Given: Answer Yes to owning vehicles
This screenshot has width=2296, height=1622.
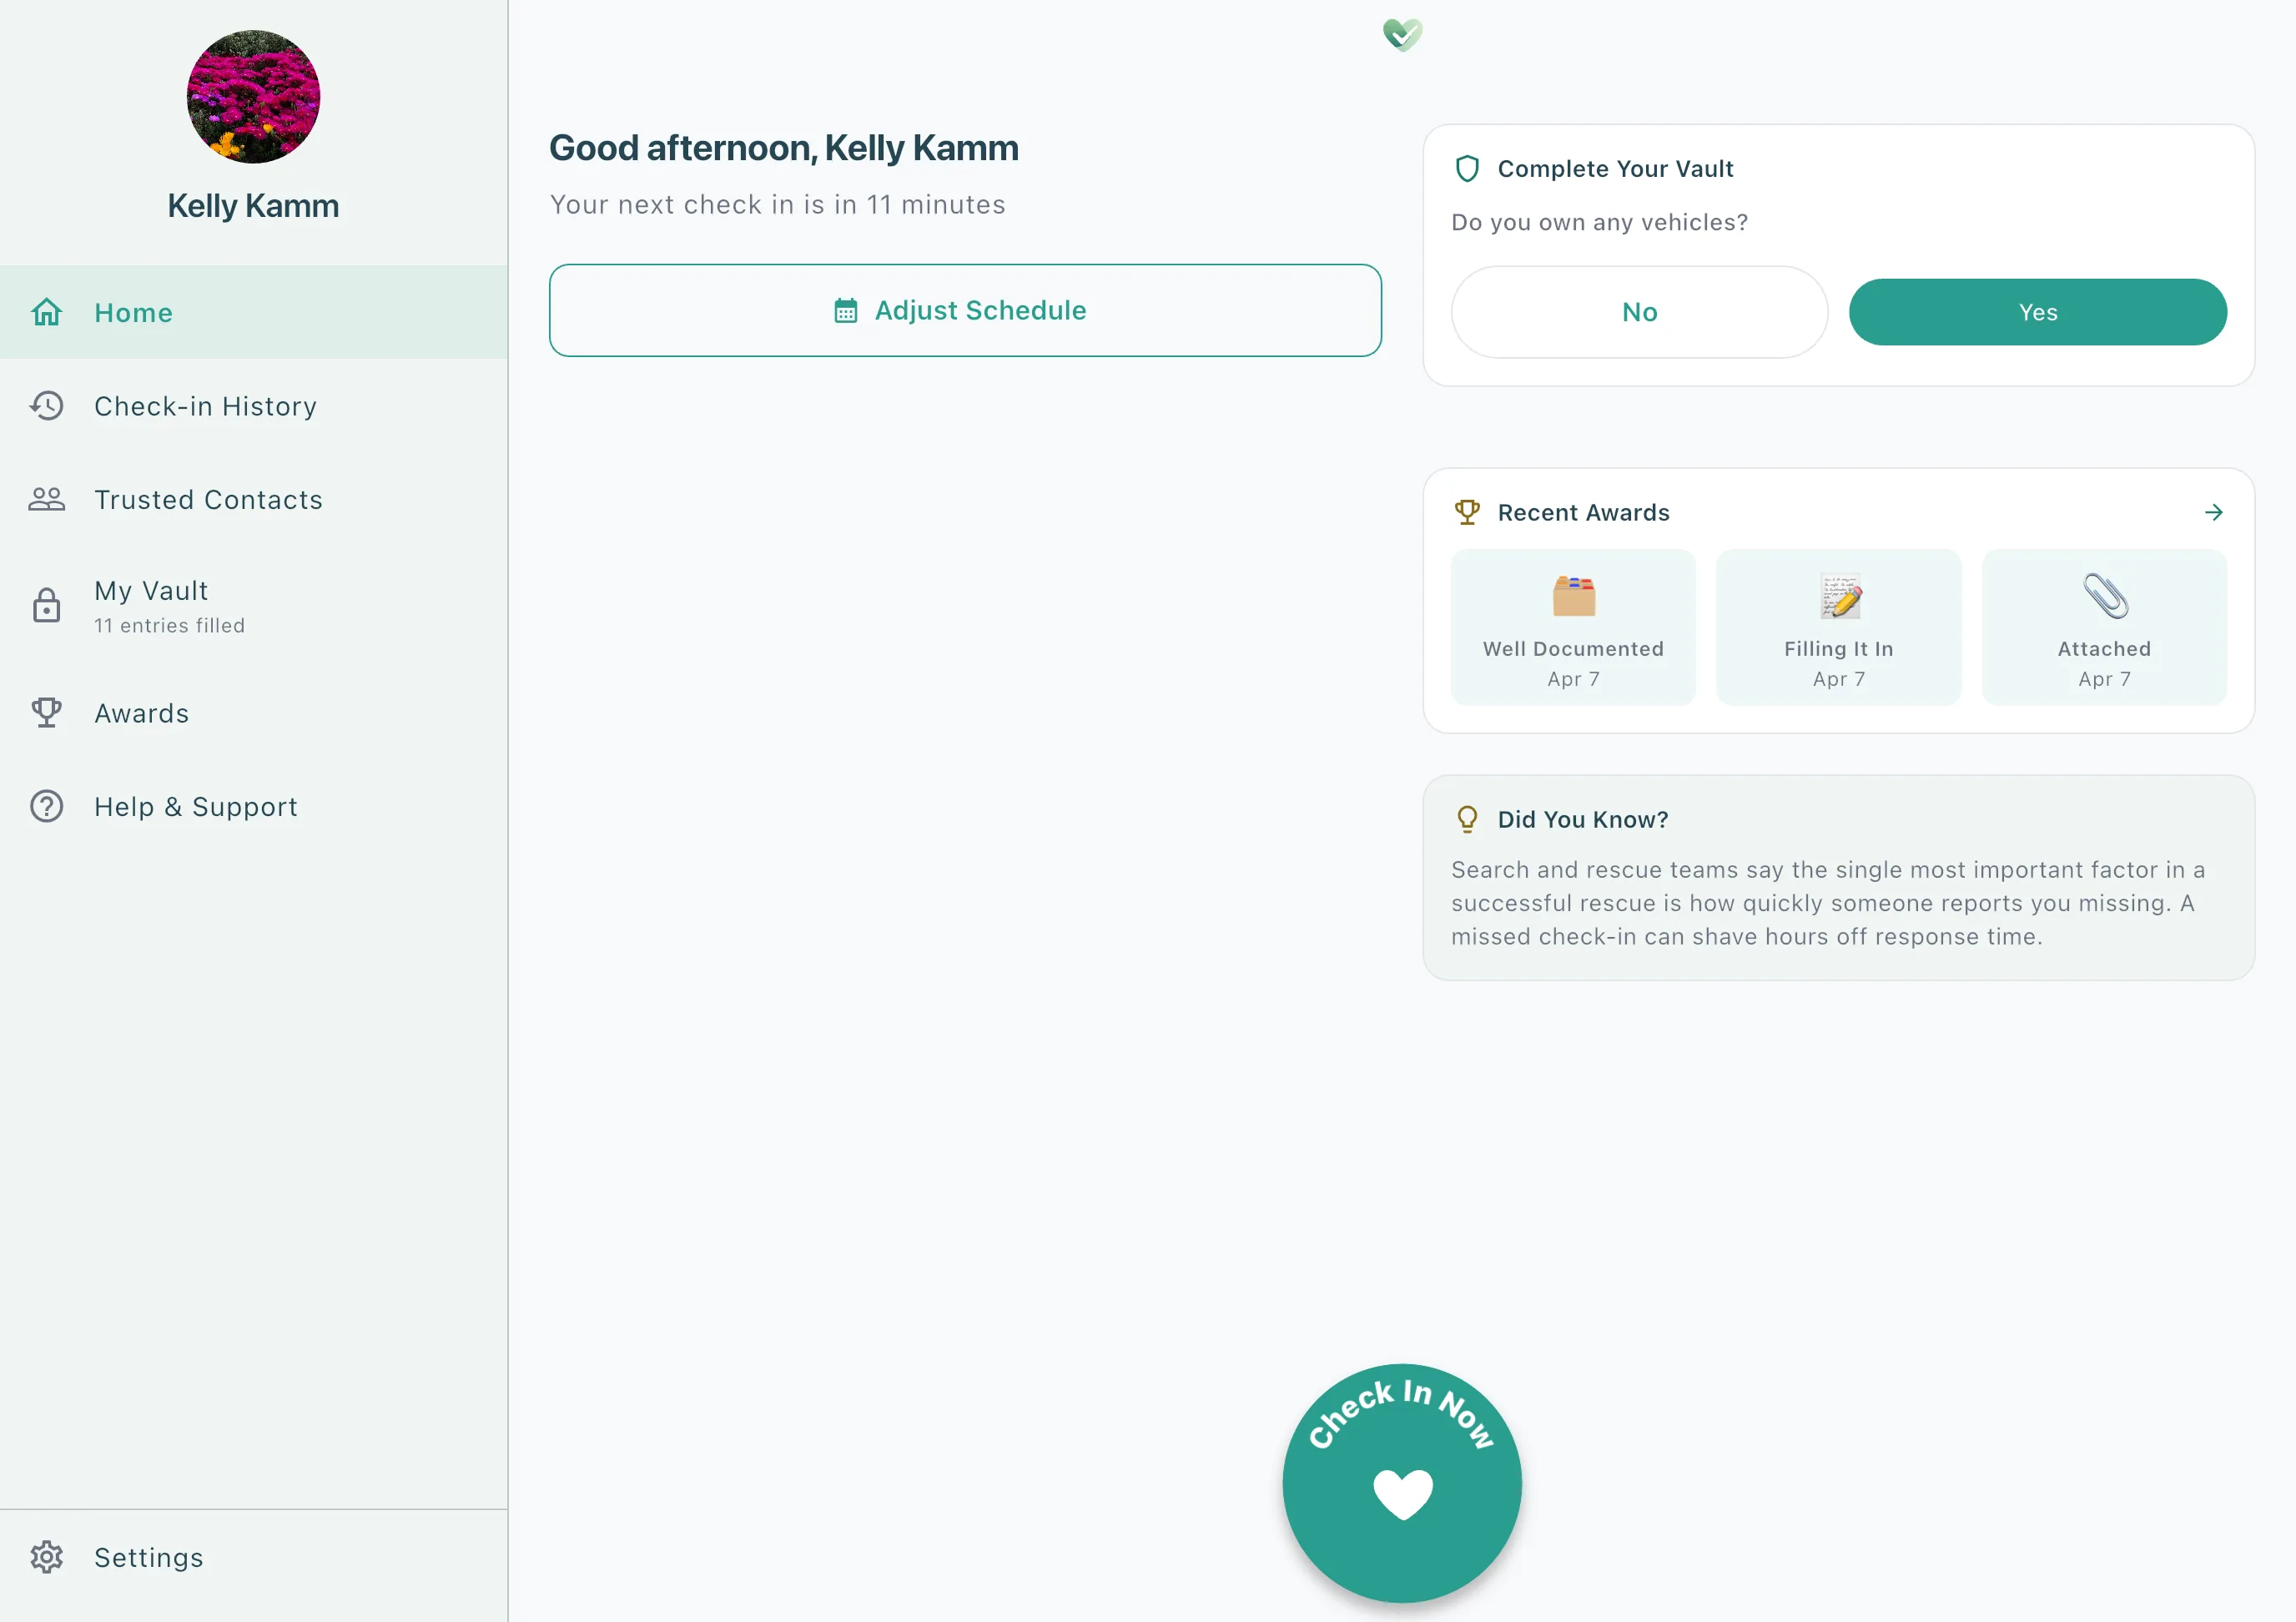Looking at the screenshot, I should point(2037,312).
